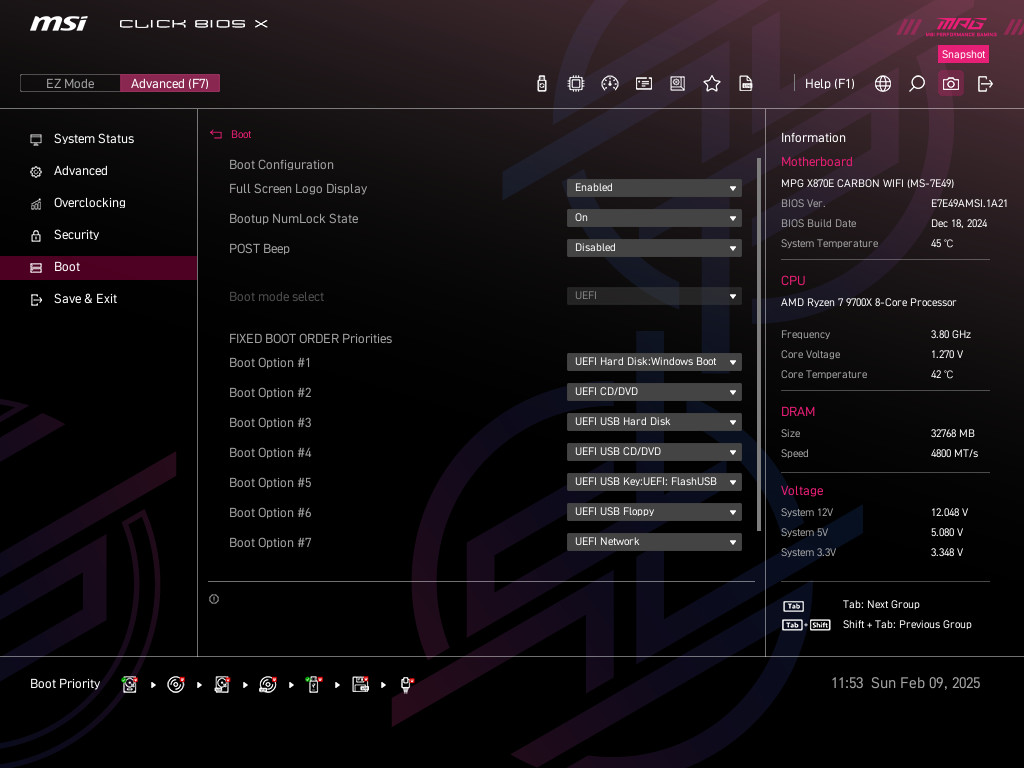The image size is (1024, 768).
Task: Take a snapshot with the camera icon
Action: [x=951, y=84]
